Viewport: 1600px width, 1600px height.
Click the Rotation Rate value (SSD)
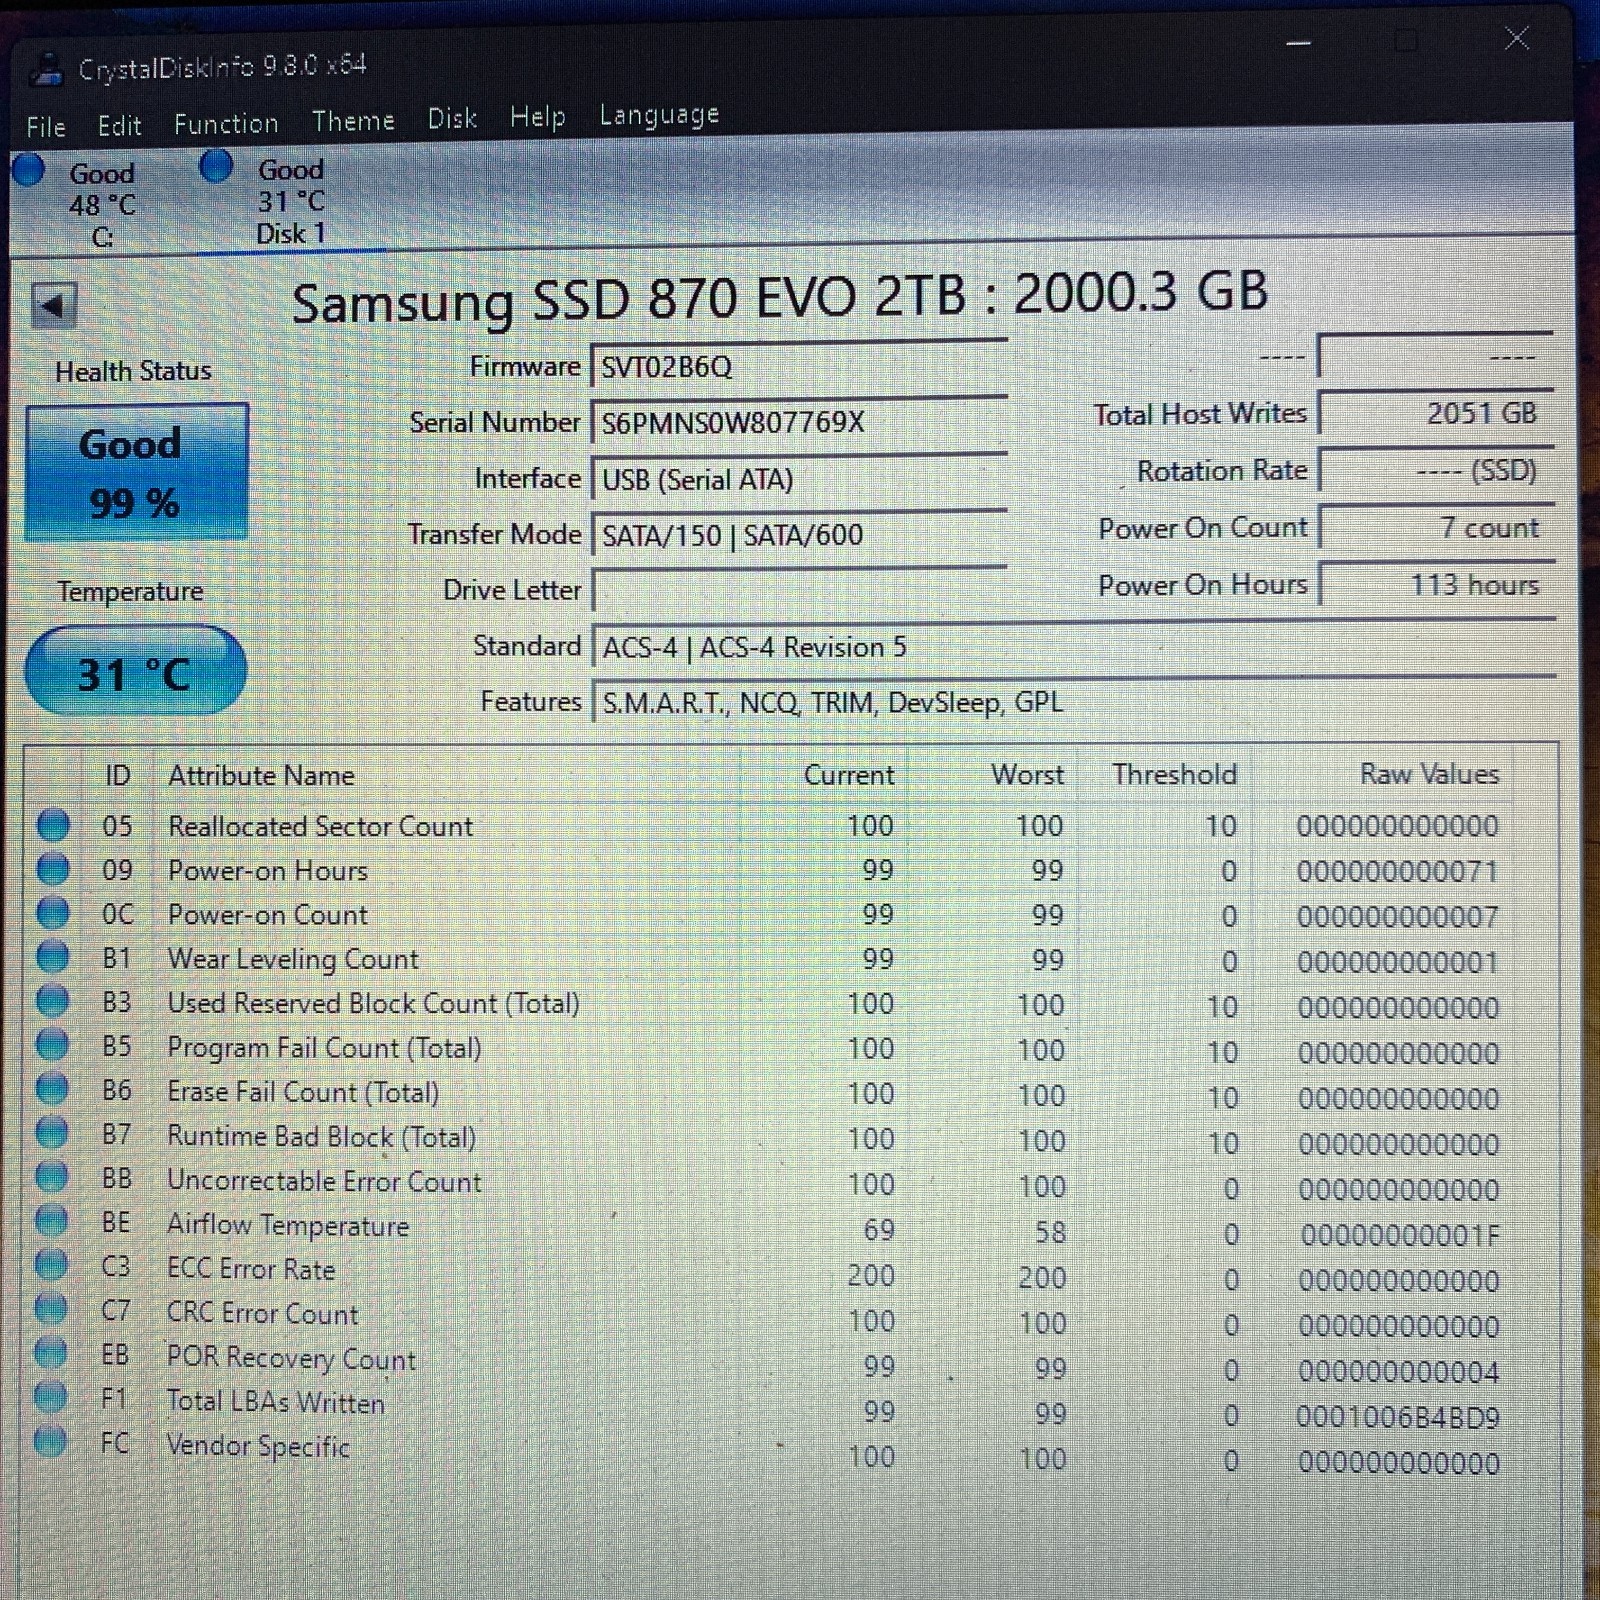tap(1436, 470)
